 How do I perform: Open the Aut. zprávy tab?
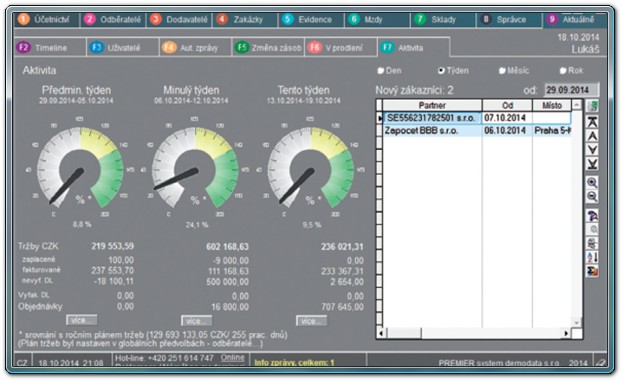pos(196,48)
